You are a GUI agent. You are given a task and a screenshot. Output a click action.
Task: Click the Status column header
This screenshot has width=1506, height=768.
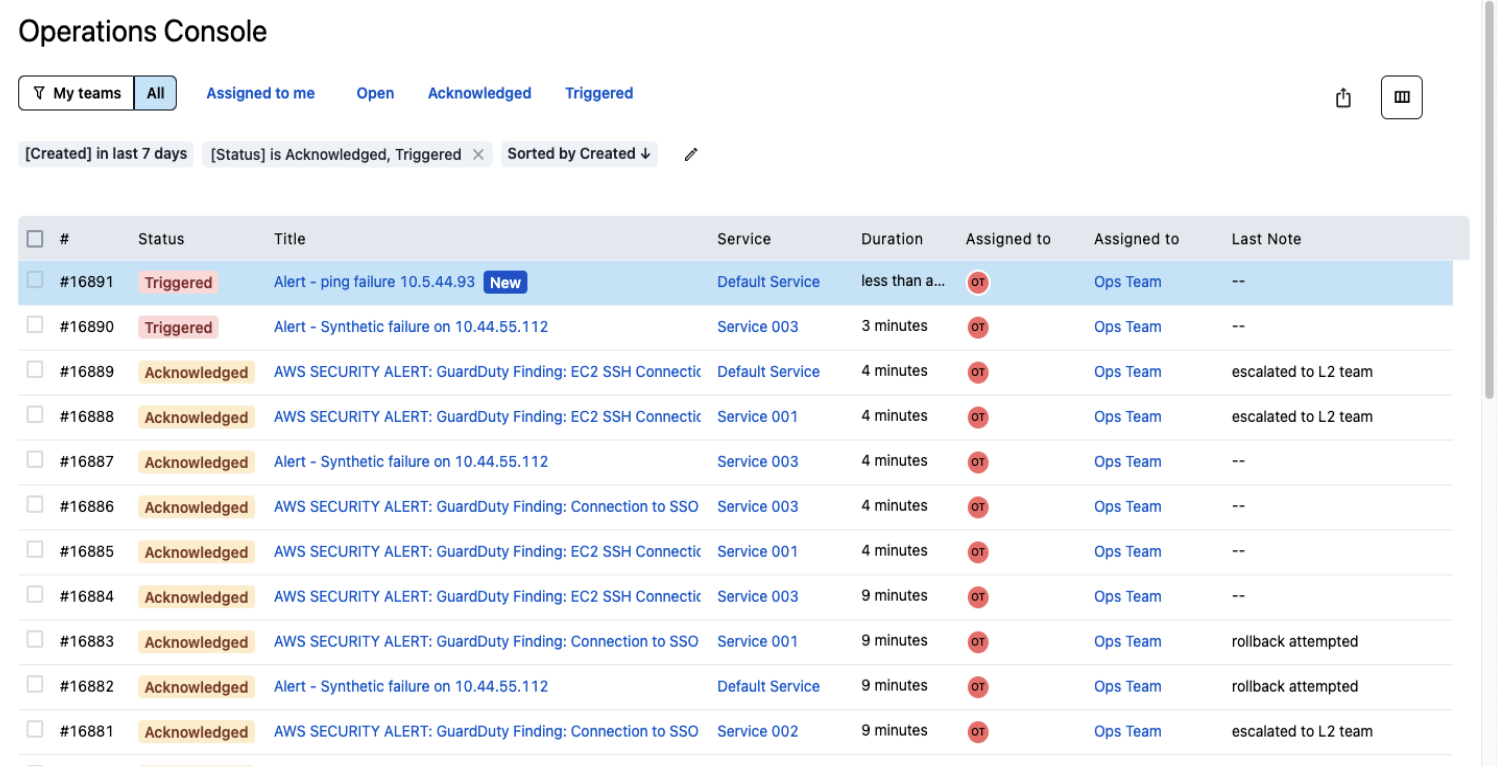coord(161,239)
